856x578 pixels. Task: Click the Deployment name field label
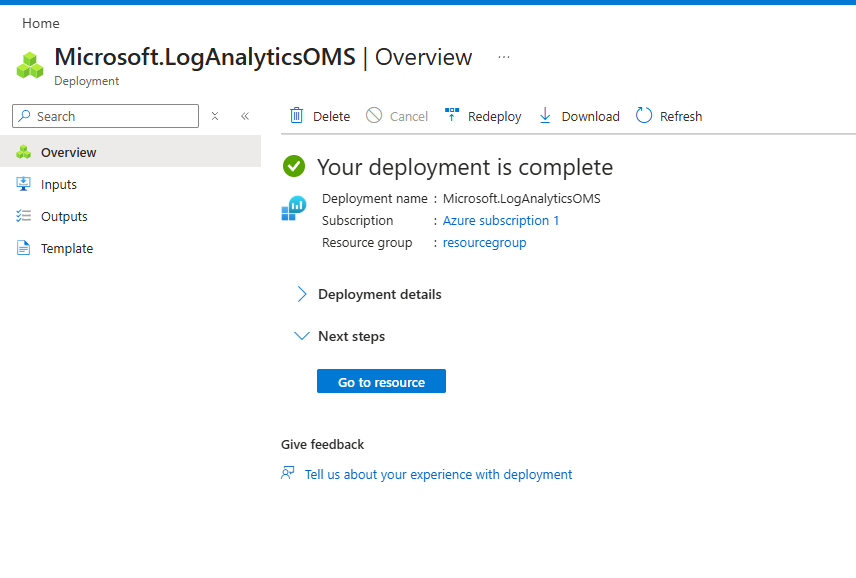pyautogui.click(x=374, y=199)
